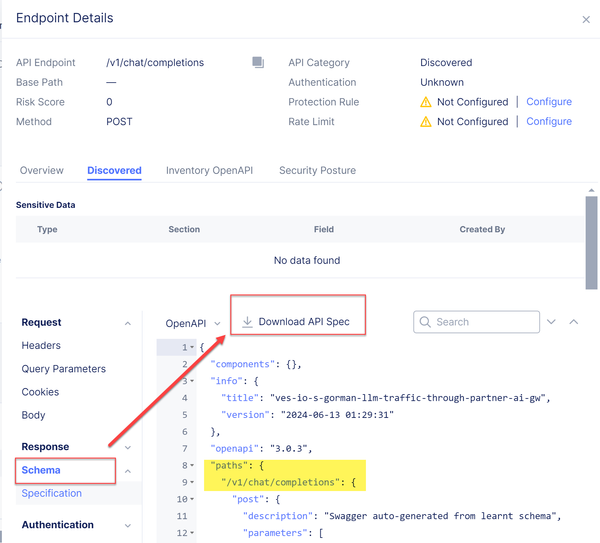Click the Protection Rule warning icon
The width and height of the screenshot is (600, 543).
click(426, 102)
